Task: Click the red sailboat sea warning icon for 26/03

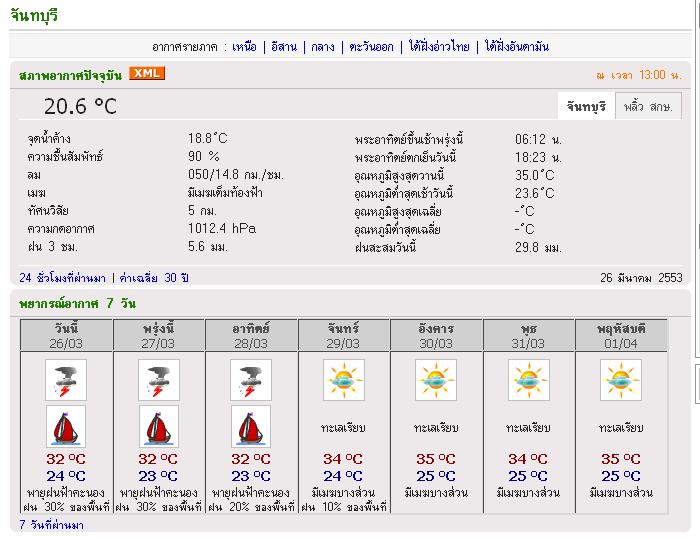Action: tap(66, 426)
